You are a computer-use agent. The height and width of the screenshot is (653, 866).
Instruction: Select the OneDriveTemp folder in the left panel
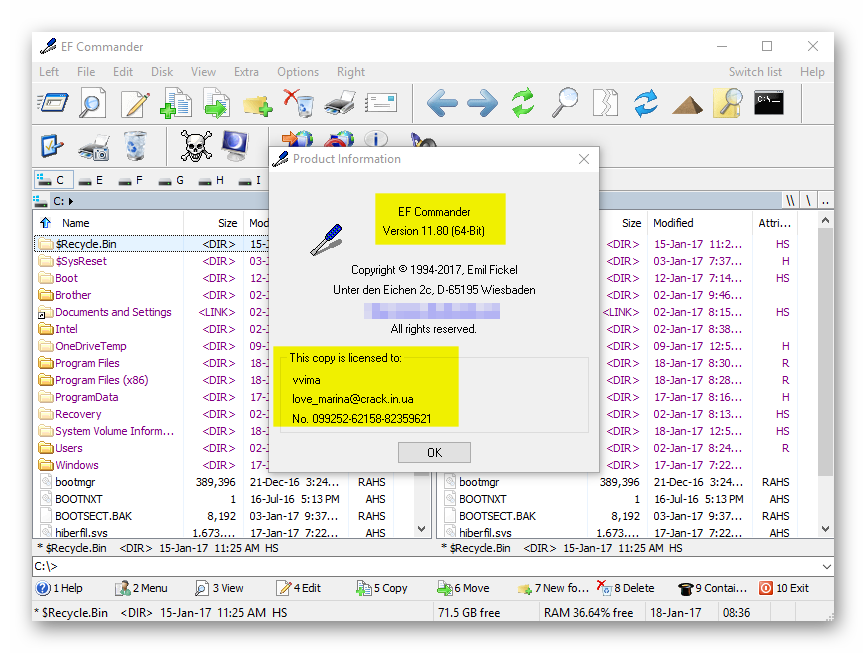click(91, 346)
